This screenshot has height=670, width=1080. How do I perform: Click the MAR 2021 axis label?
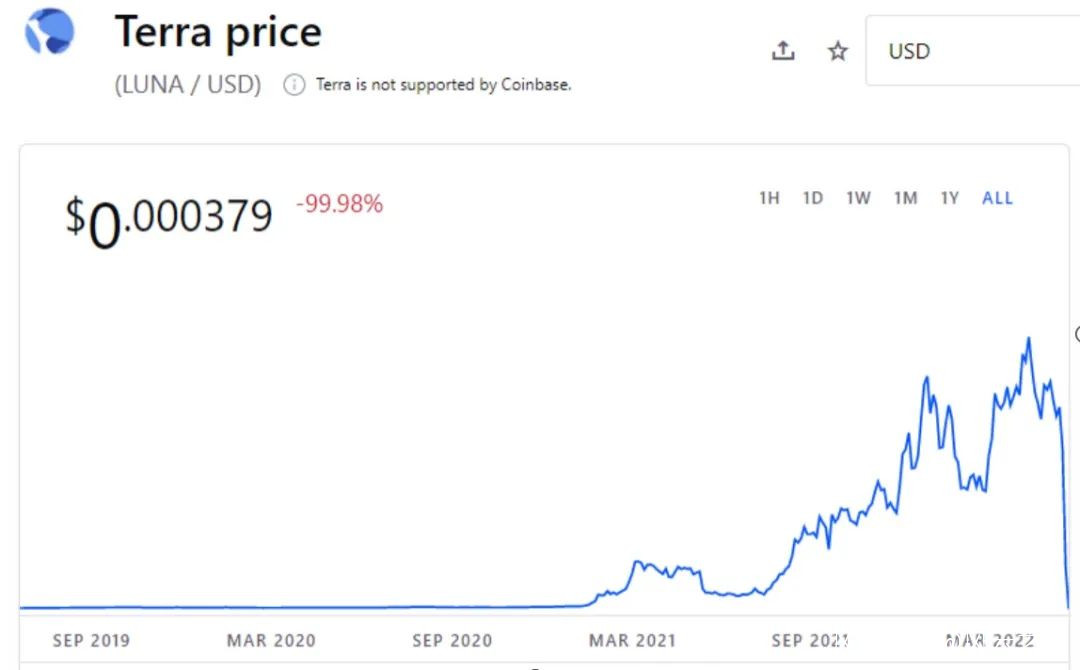coord(632,640)
